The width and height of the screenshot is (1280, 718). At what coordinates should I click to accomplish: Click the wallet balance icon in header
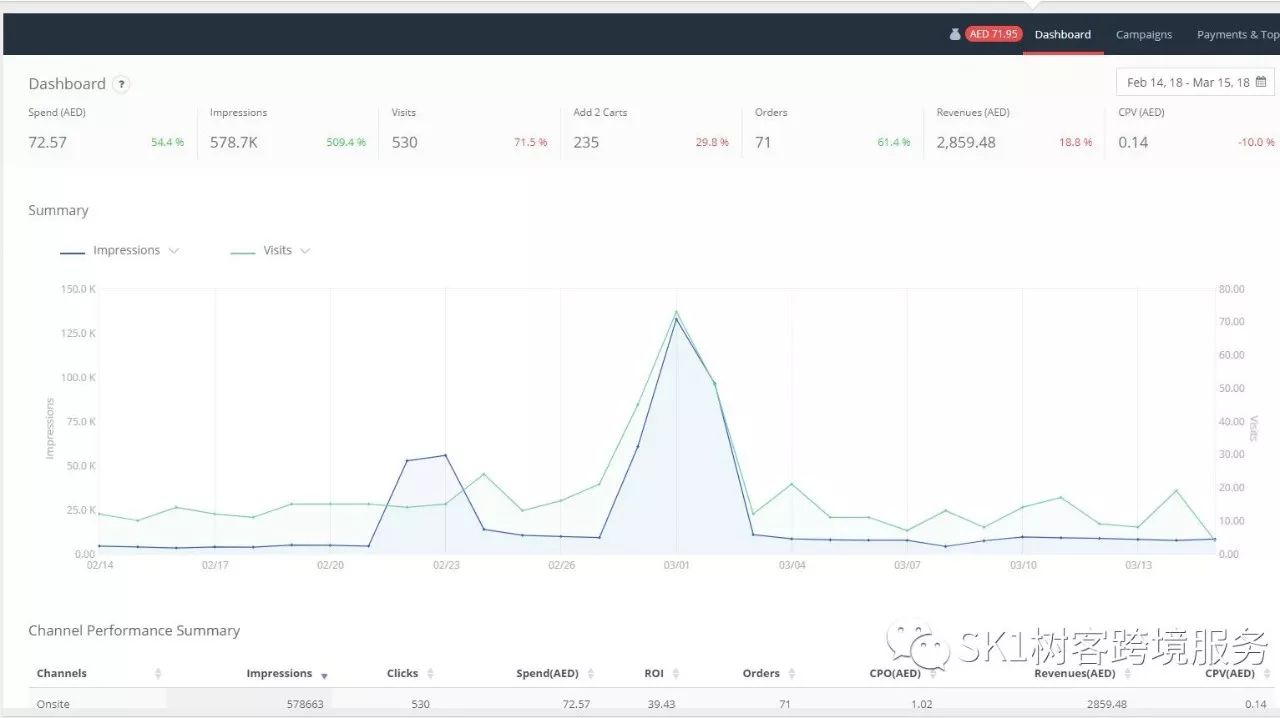[955, 34]
